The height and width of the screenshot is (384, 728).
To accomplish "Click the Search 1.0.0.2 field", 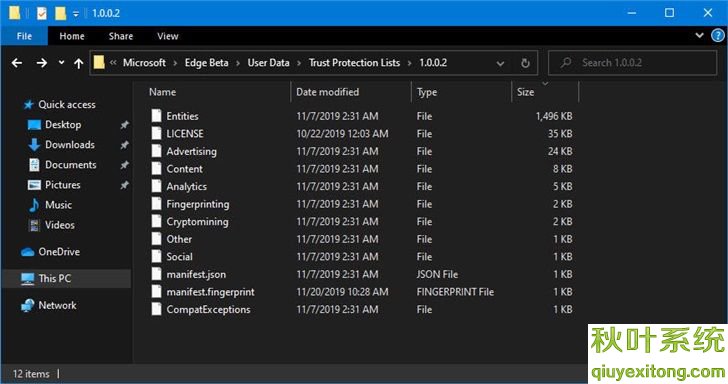I will tap(632, 63).
